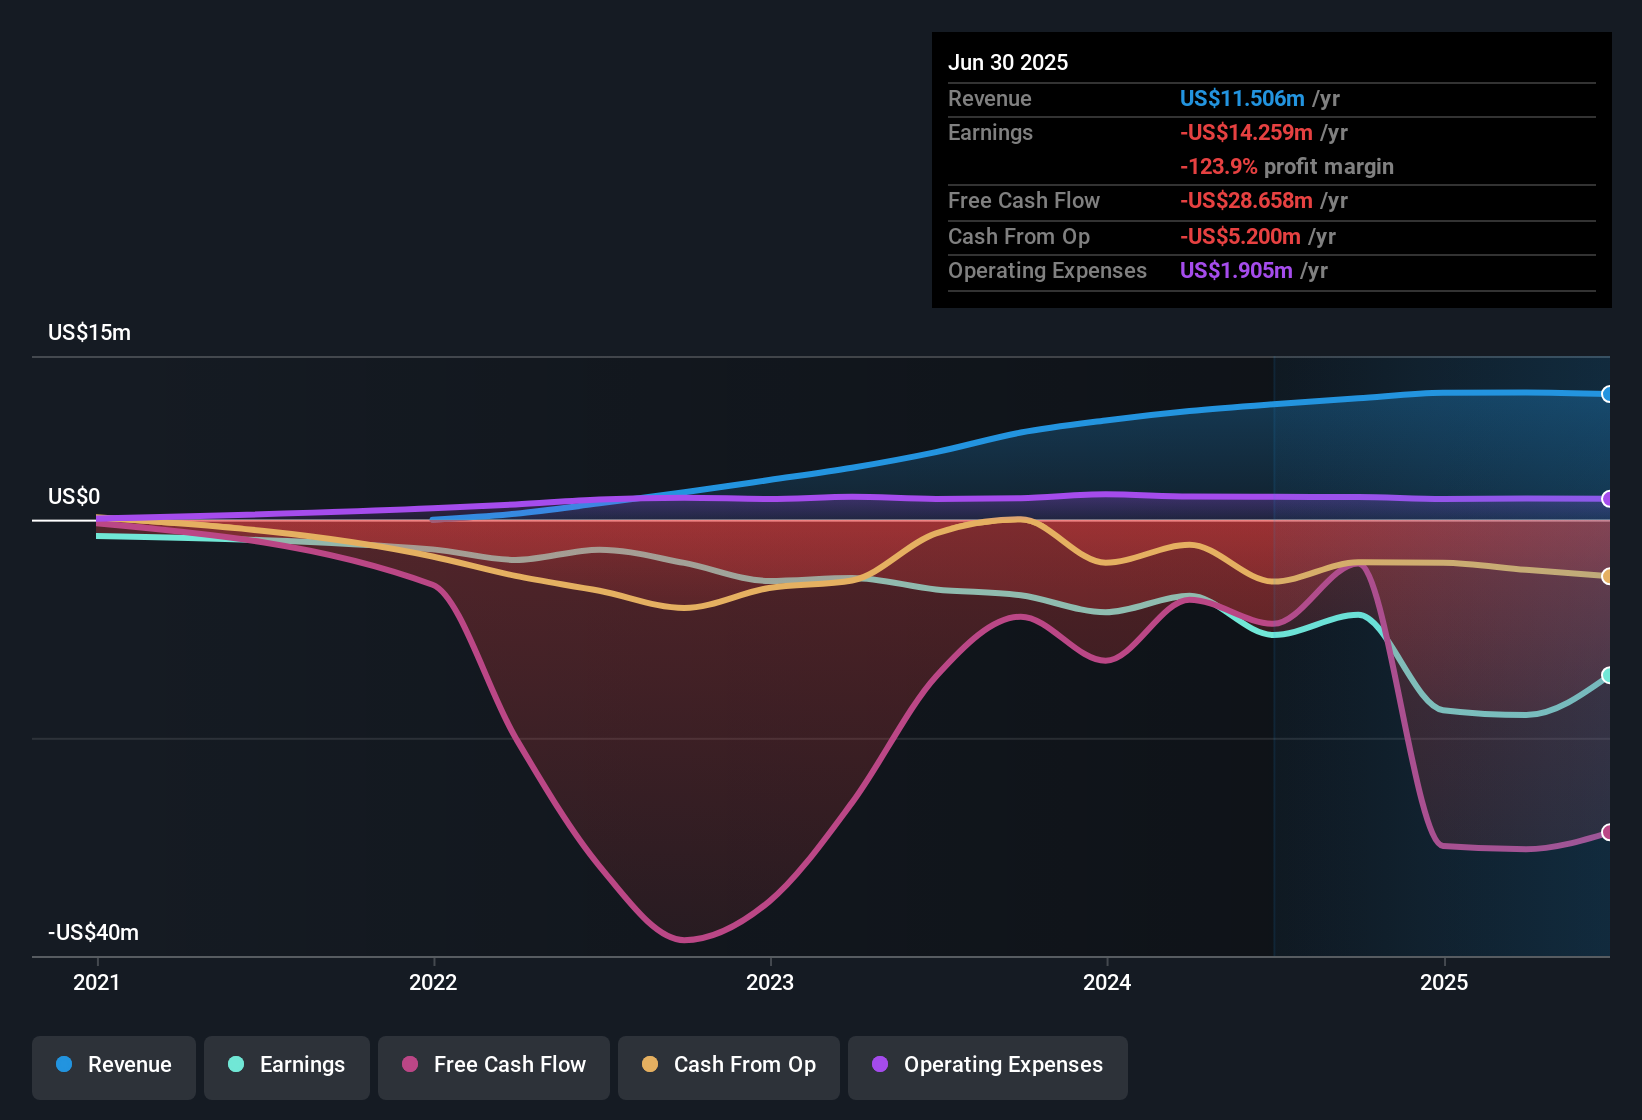Click the 2025 x-axis label
1642x1120 pixels.
1444,982
